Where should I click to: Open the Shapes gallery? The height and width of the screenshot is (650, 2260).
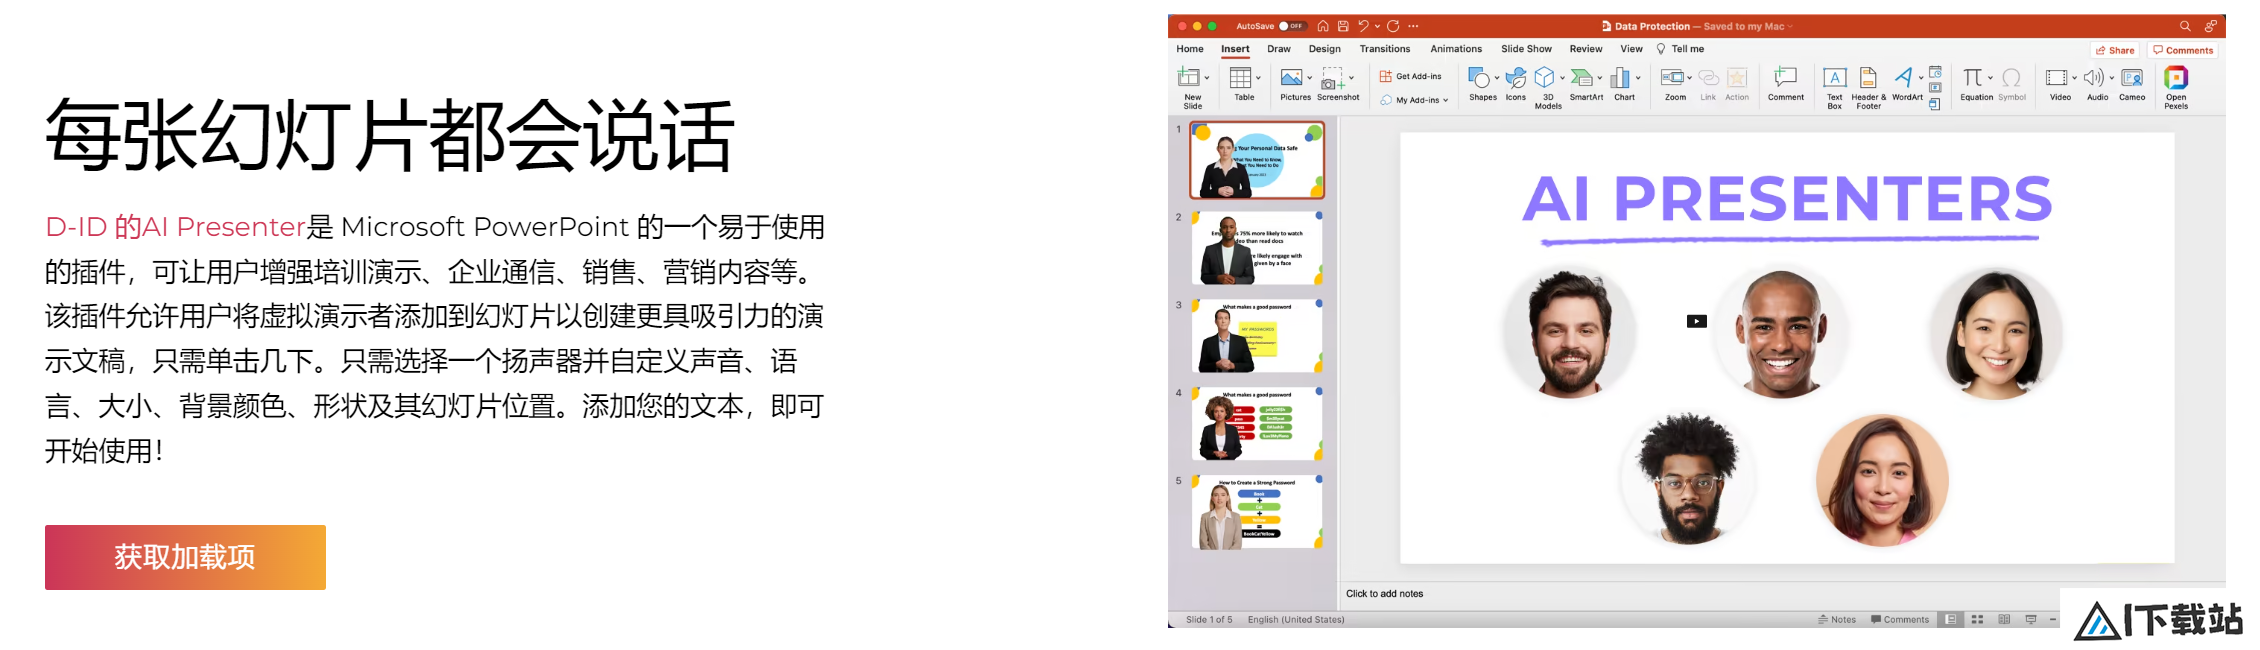tap(1481, 84)
